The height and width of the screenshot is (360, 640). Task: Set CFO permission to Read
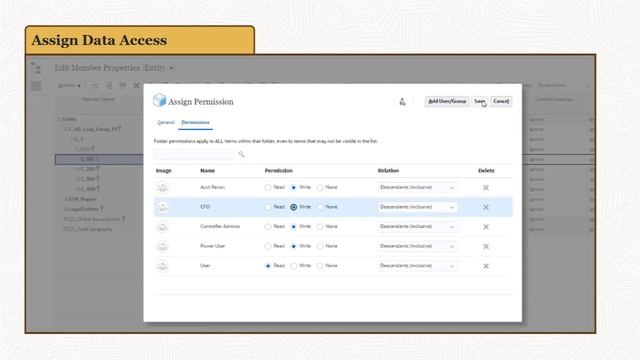(268, 207)
